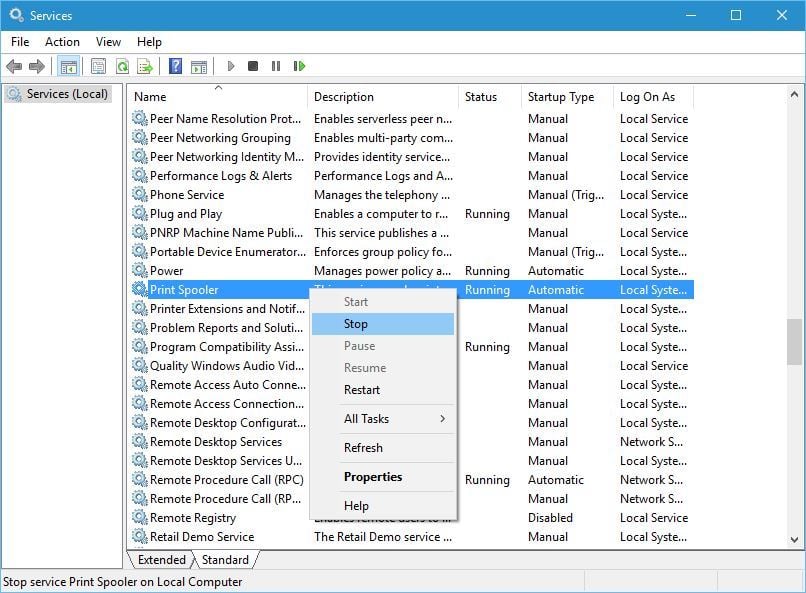Sort by the Status column header
This screenshot has height=593, width=806.
(490, 97)
